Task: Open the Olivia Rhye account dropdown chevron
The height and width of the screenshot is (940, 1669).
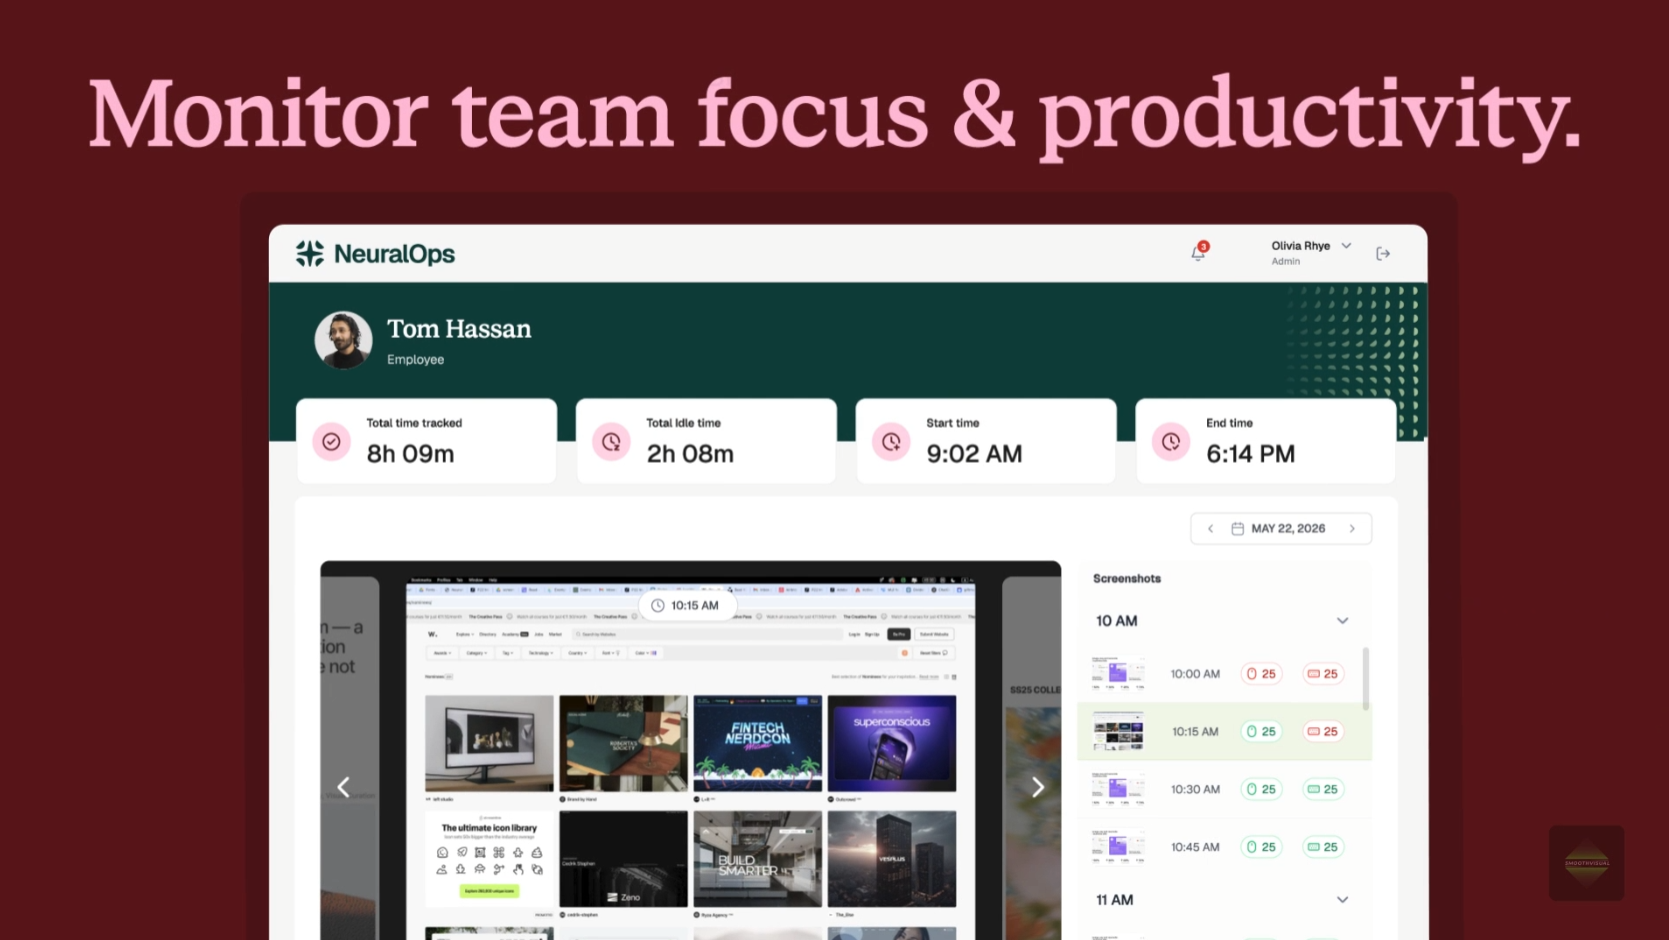Action: [1347, 246]
